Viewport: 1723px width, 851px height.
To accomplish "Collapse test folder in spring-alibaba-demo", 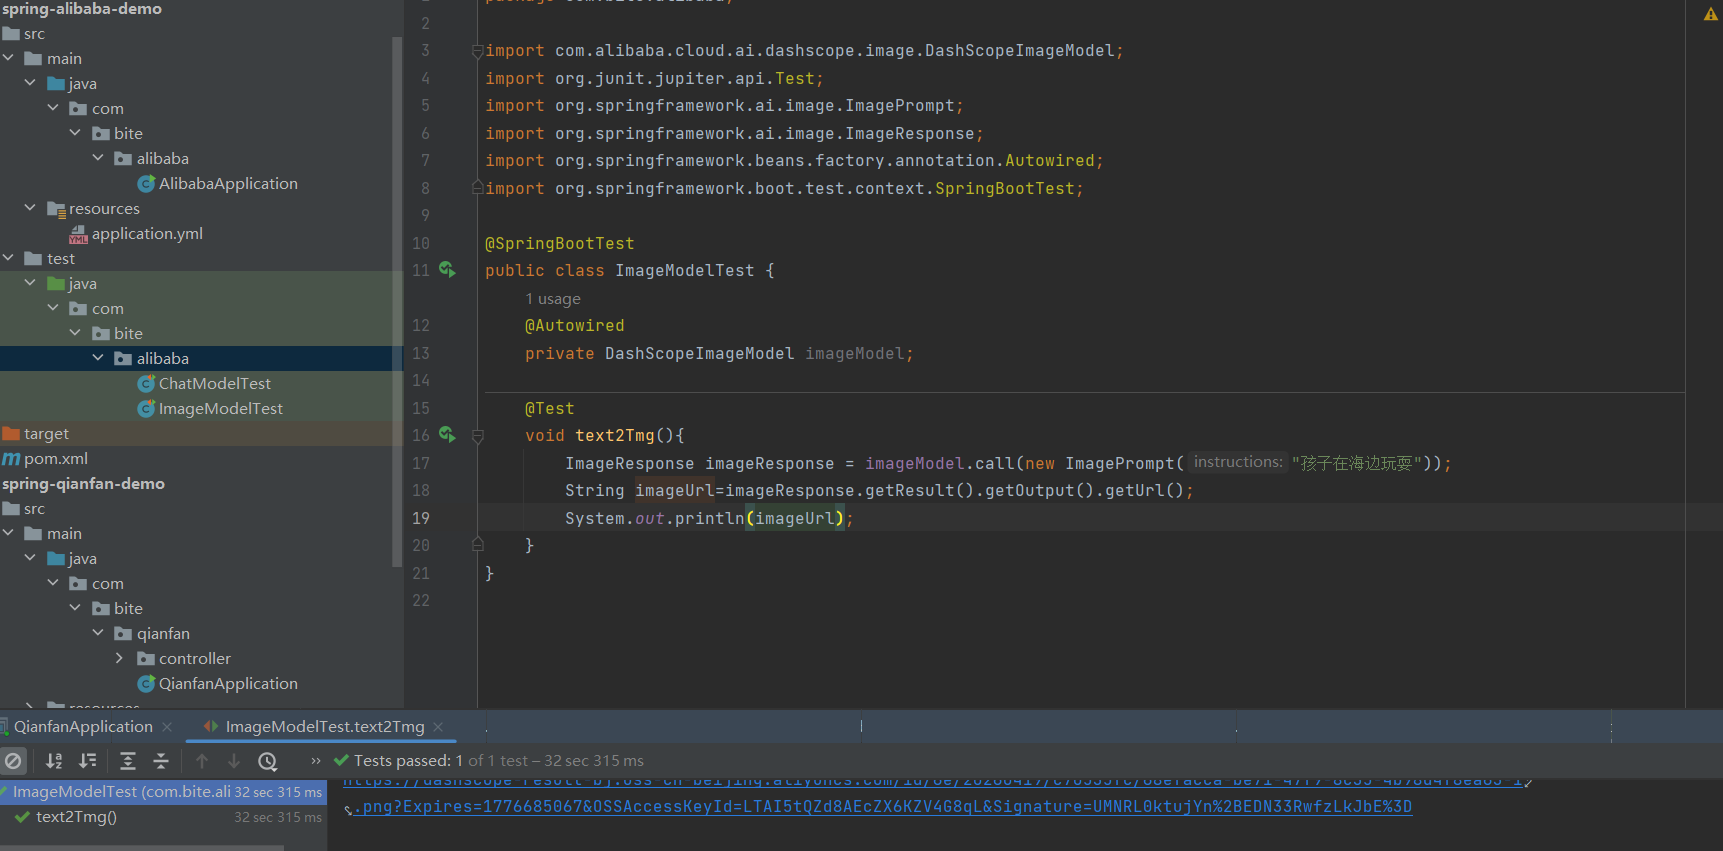I will pos(9,258).
